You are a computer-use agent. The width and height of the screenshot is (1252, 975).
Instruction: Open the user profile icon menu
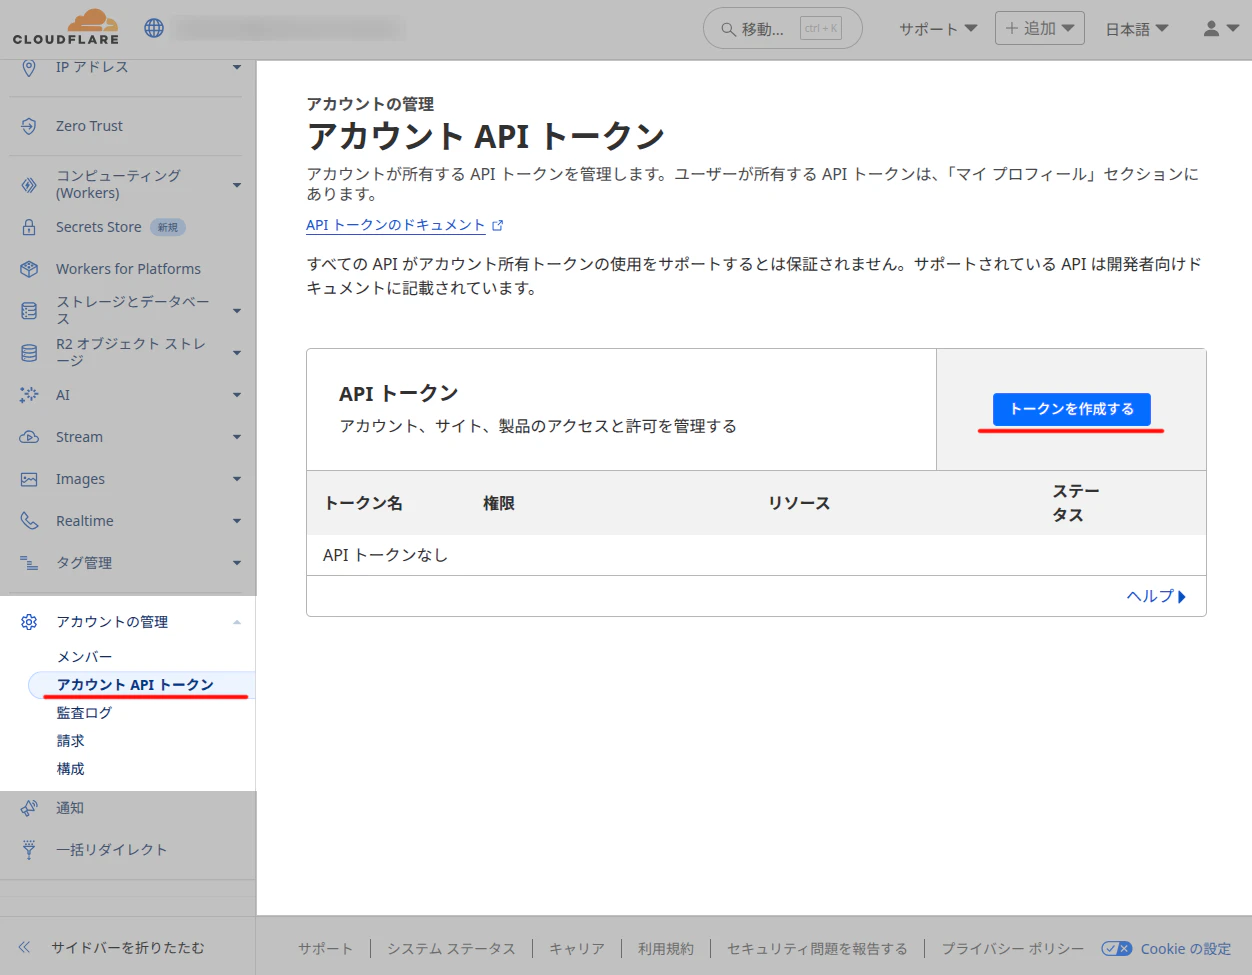tap(1221, 29)
